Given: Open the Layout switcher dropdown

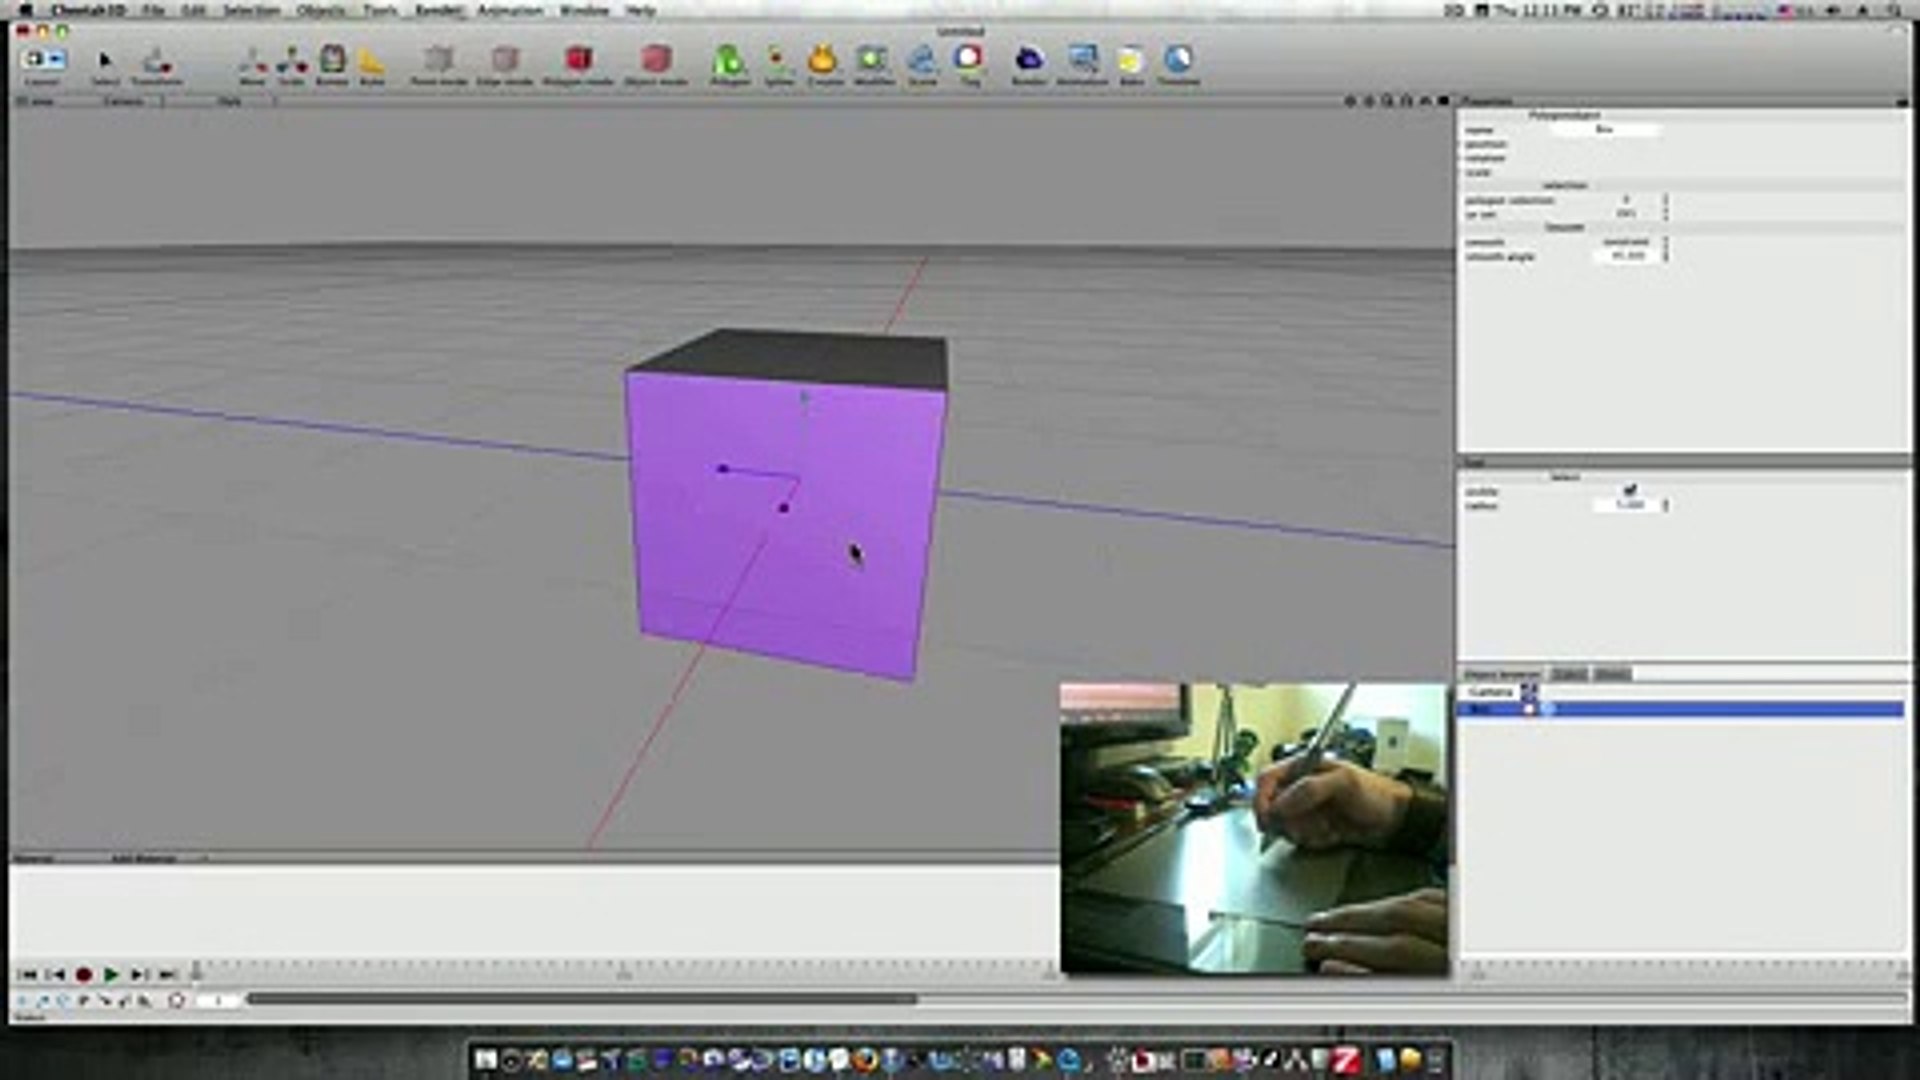Looking at the screenshot, I should (42, 60).
